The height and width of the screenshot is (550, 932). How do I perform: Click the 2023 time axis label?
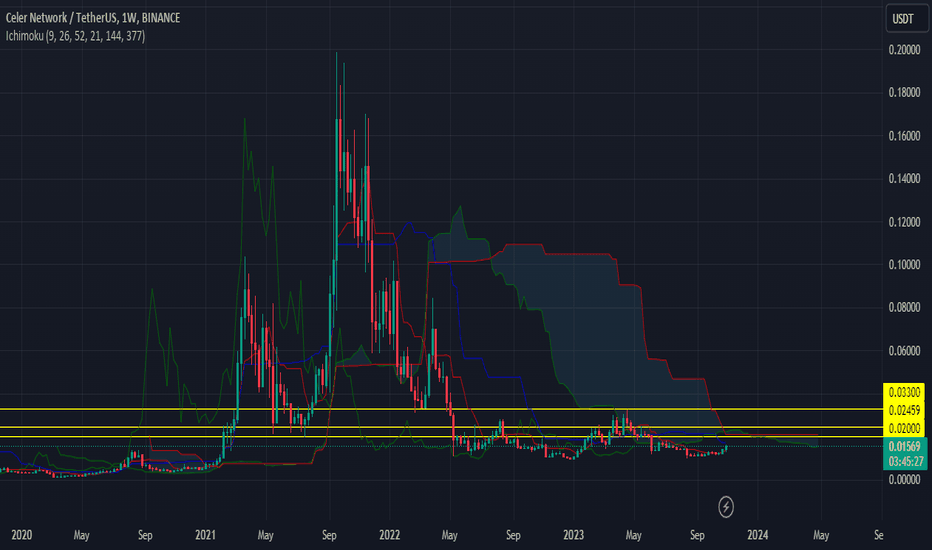573,535
